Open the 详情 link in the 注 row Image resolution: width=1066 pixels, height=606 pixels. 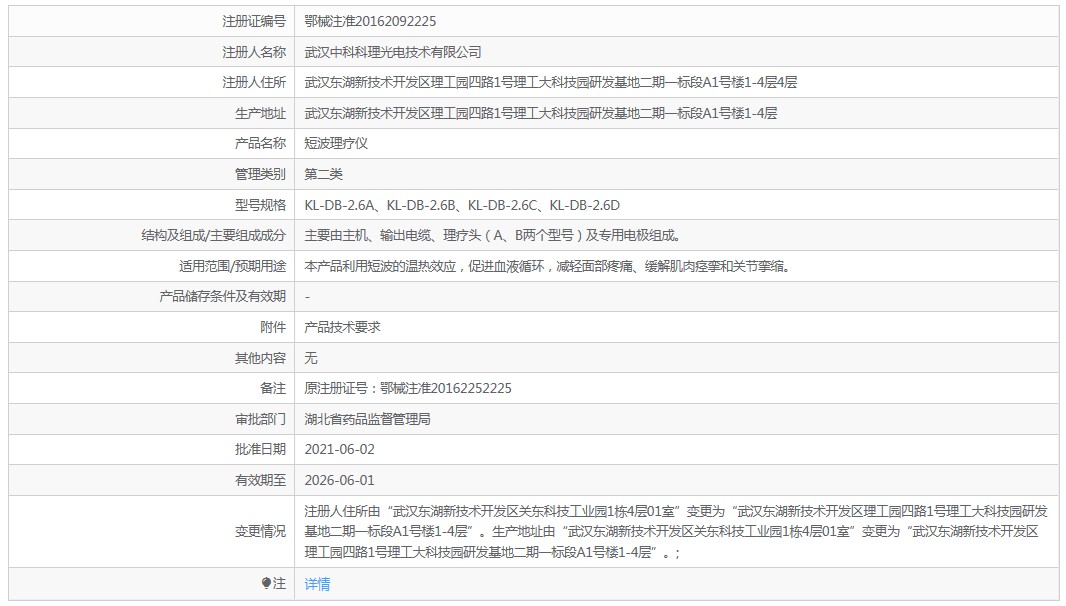tap(317, 584)
